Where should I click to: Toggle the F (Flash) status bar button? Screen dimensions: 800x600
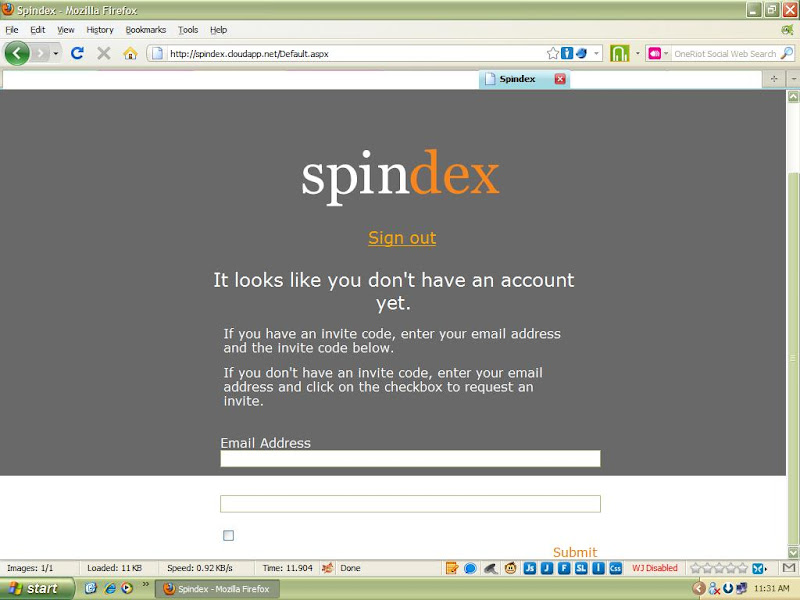[564, 568]
